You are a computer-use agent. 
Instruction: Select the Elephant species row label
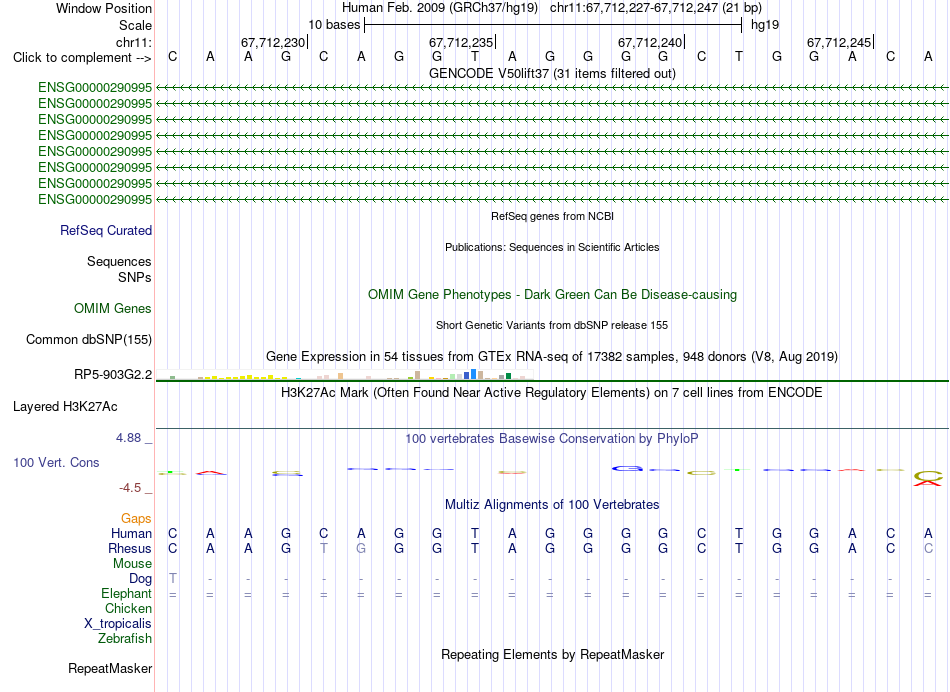point(127,593)
